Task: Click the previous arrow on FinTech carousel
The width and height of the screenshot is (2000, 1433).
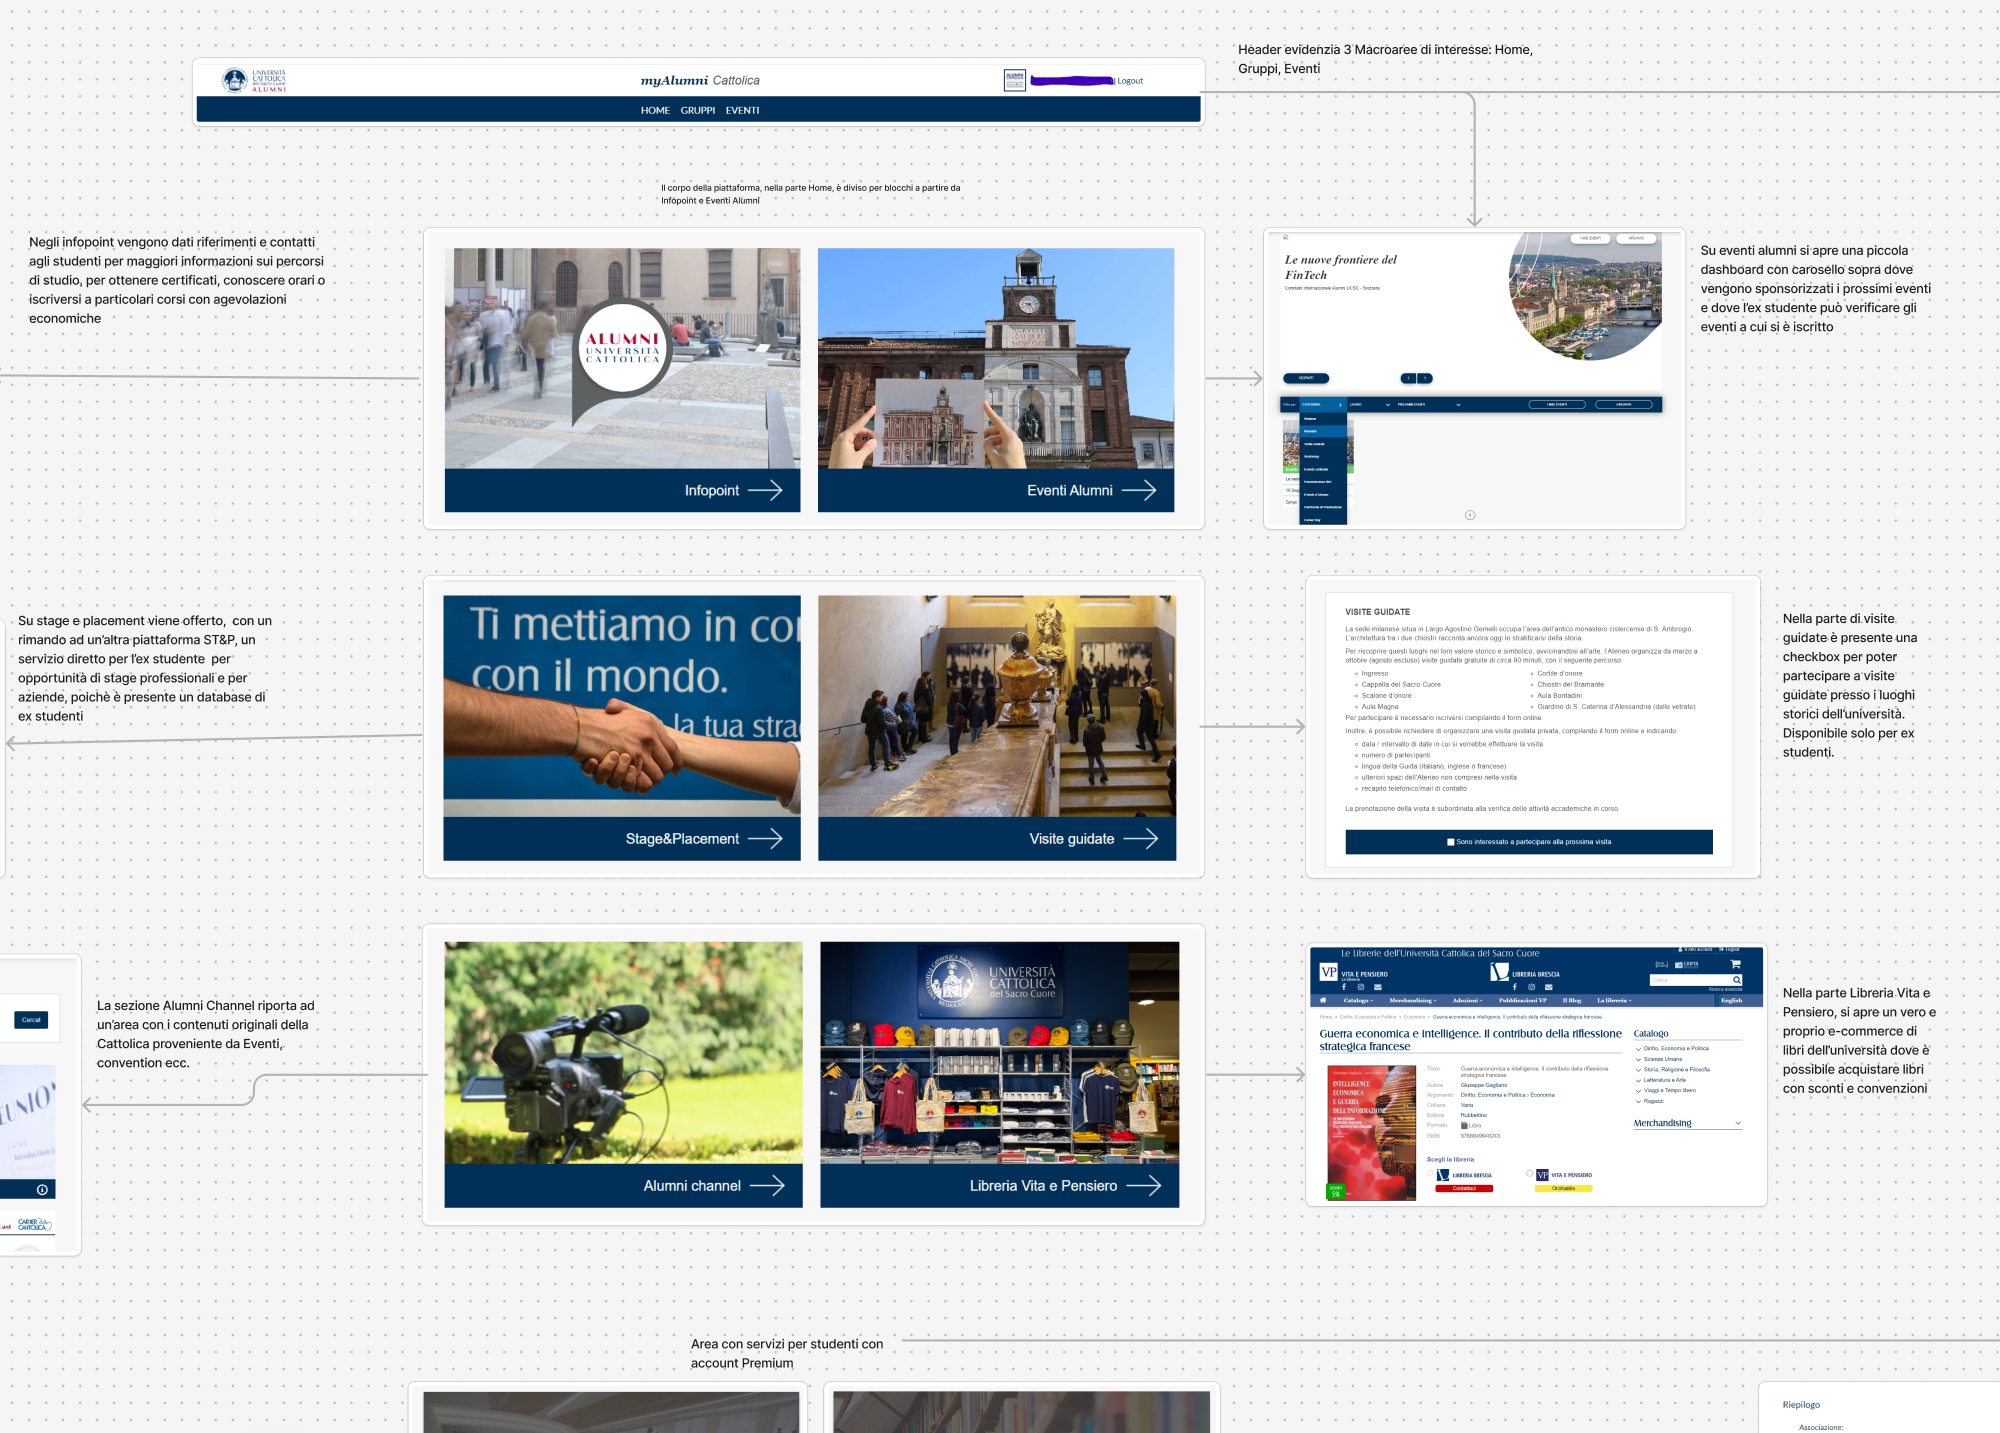Action: pos(1408,378)
